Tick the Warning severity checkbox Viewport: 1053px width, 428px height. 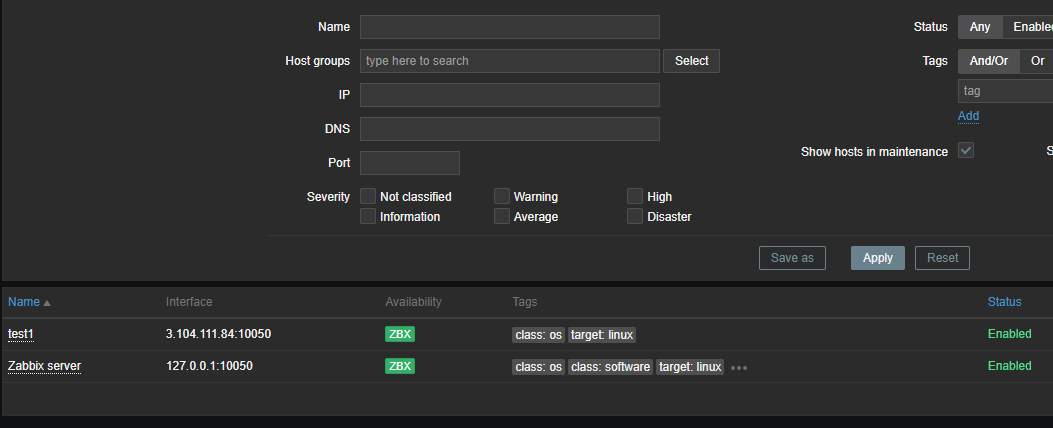502,196
